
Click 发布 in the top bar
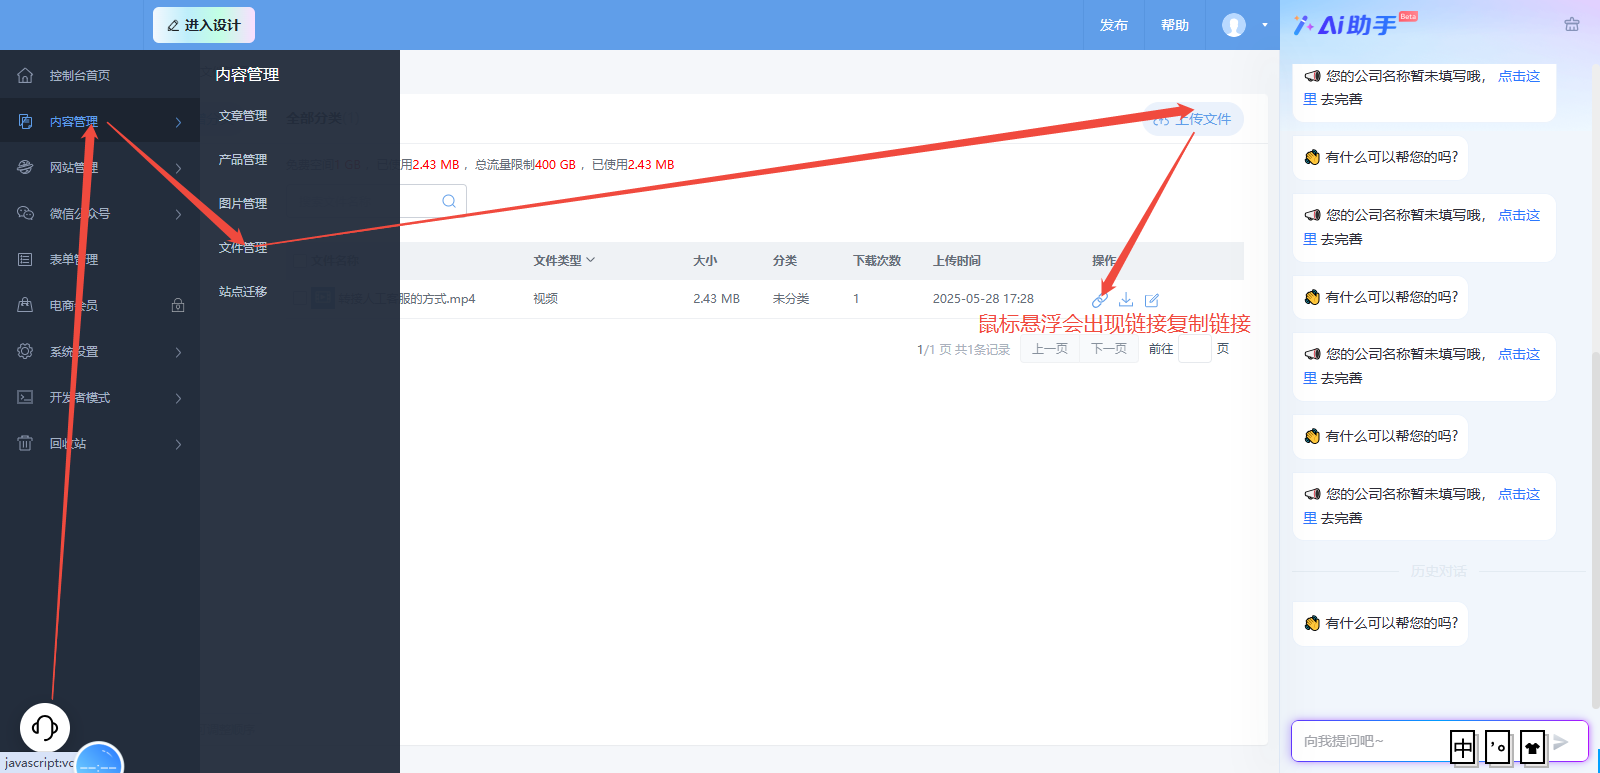click(1114, 25)
